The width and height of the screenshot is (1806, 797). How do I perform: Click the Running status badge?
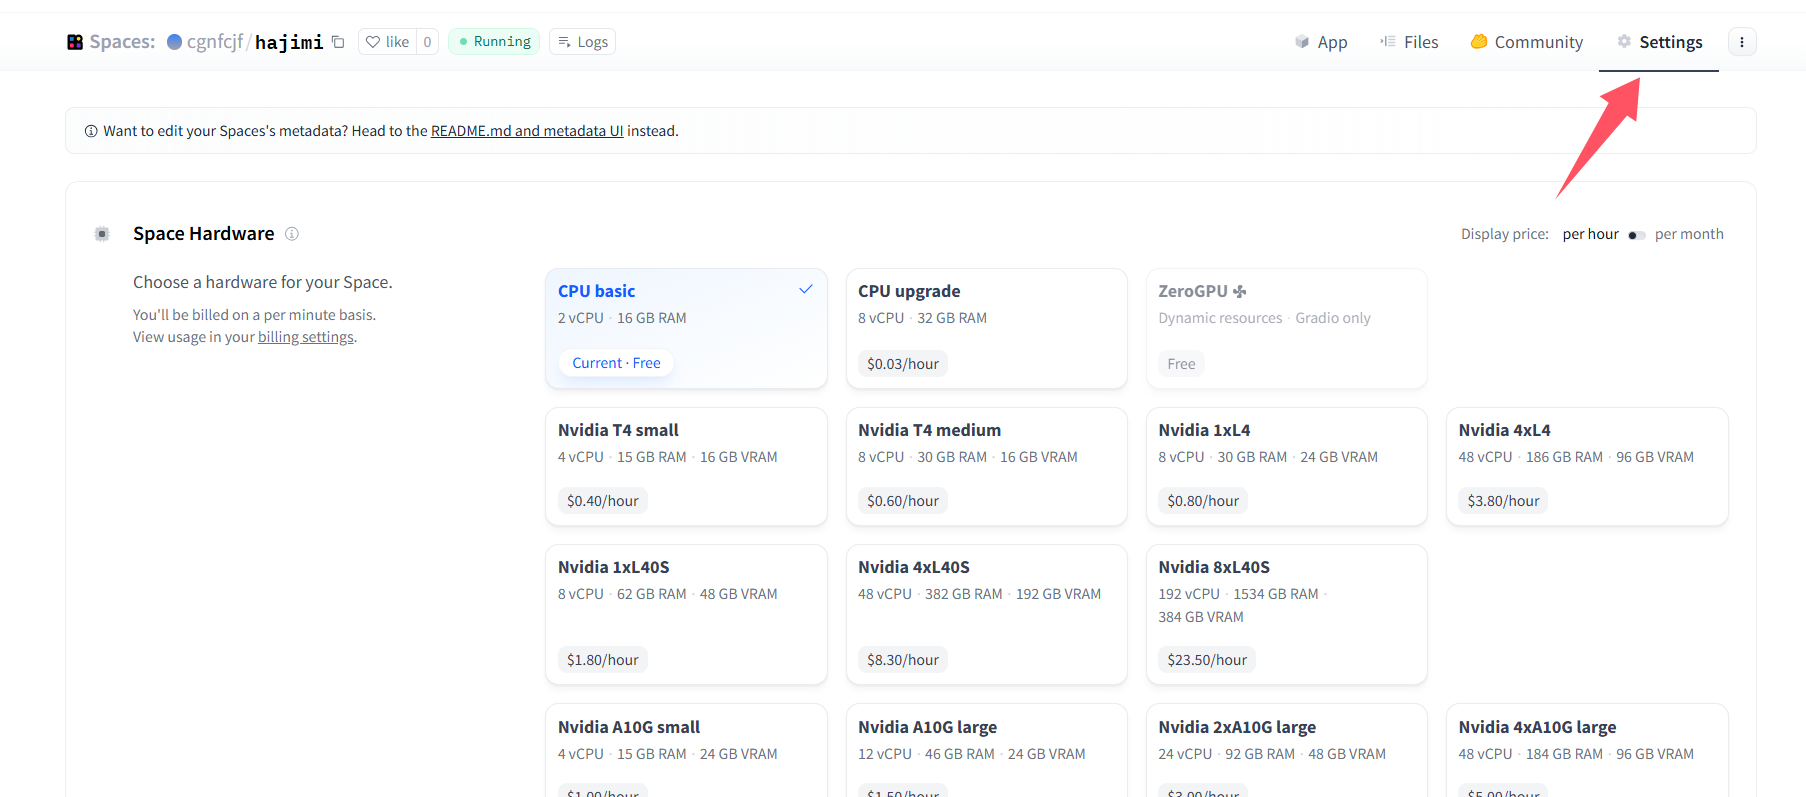(494, 42)
